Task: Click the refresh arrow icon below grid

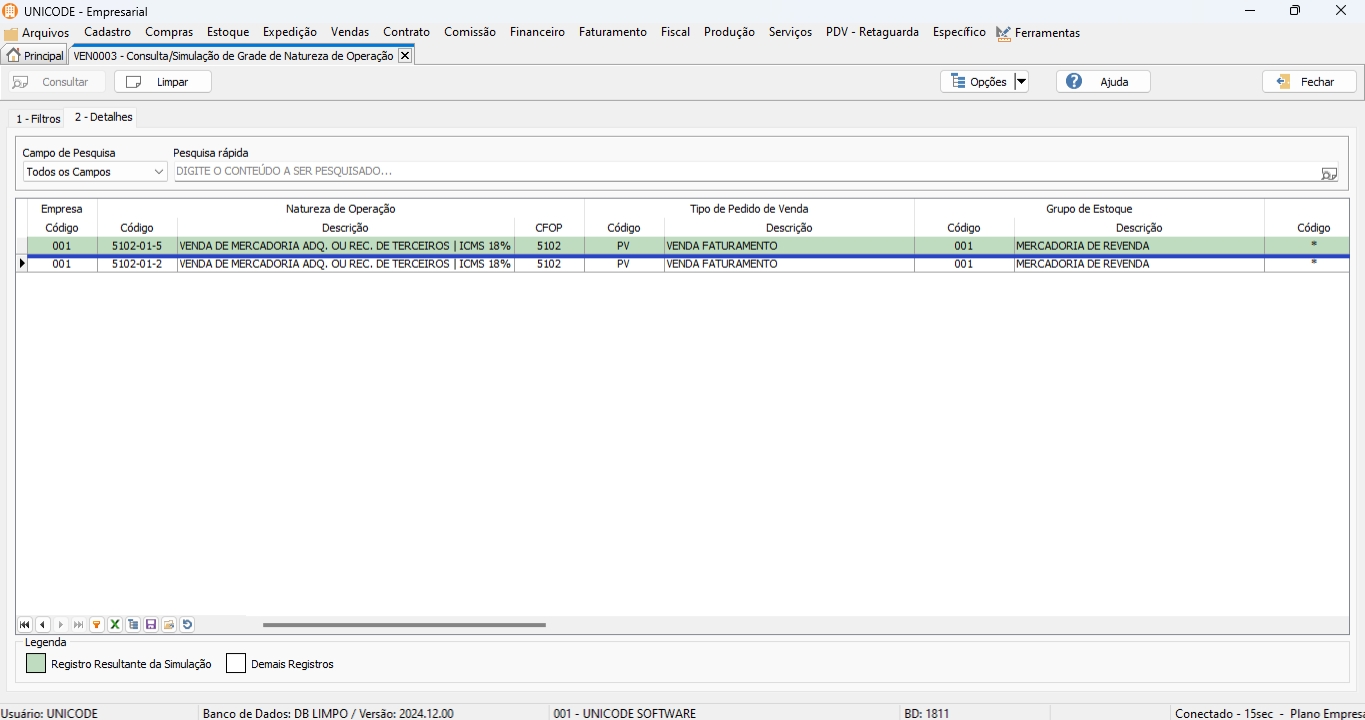Action: tap(187, 625)
